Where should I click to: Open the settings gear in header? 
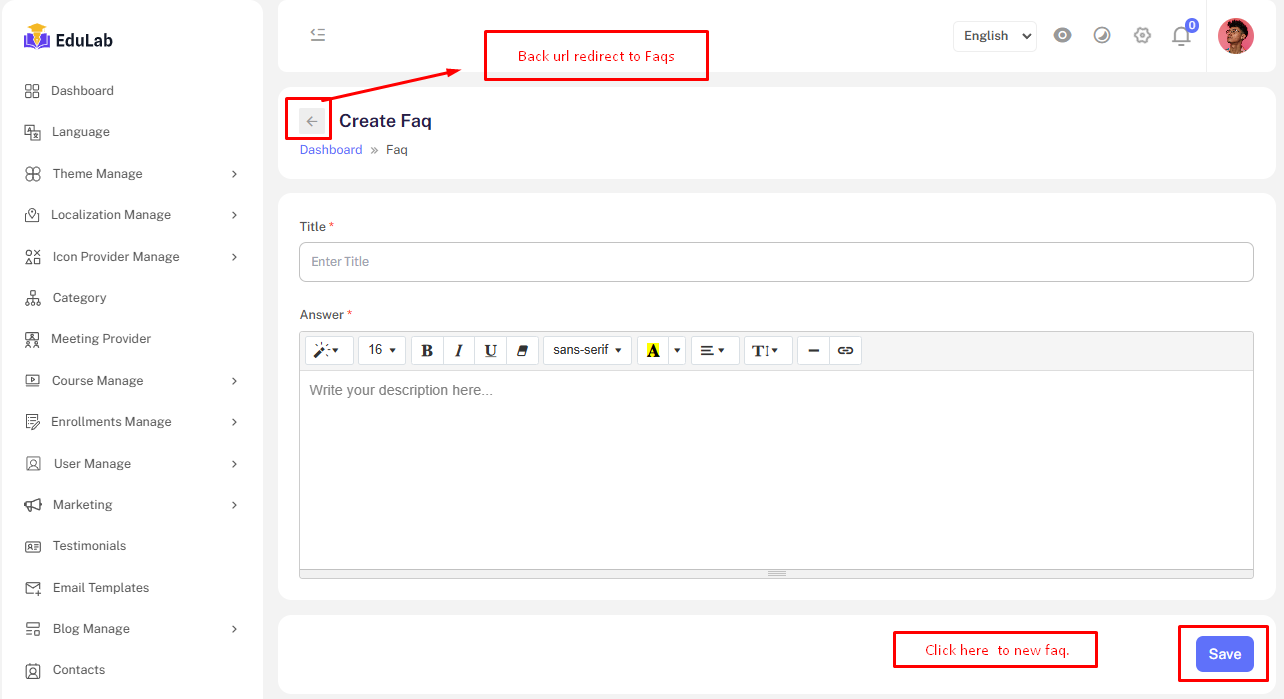click(1142, 36)
